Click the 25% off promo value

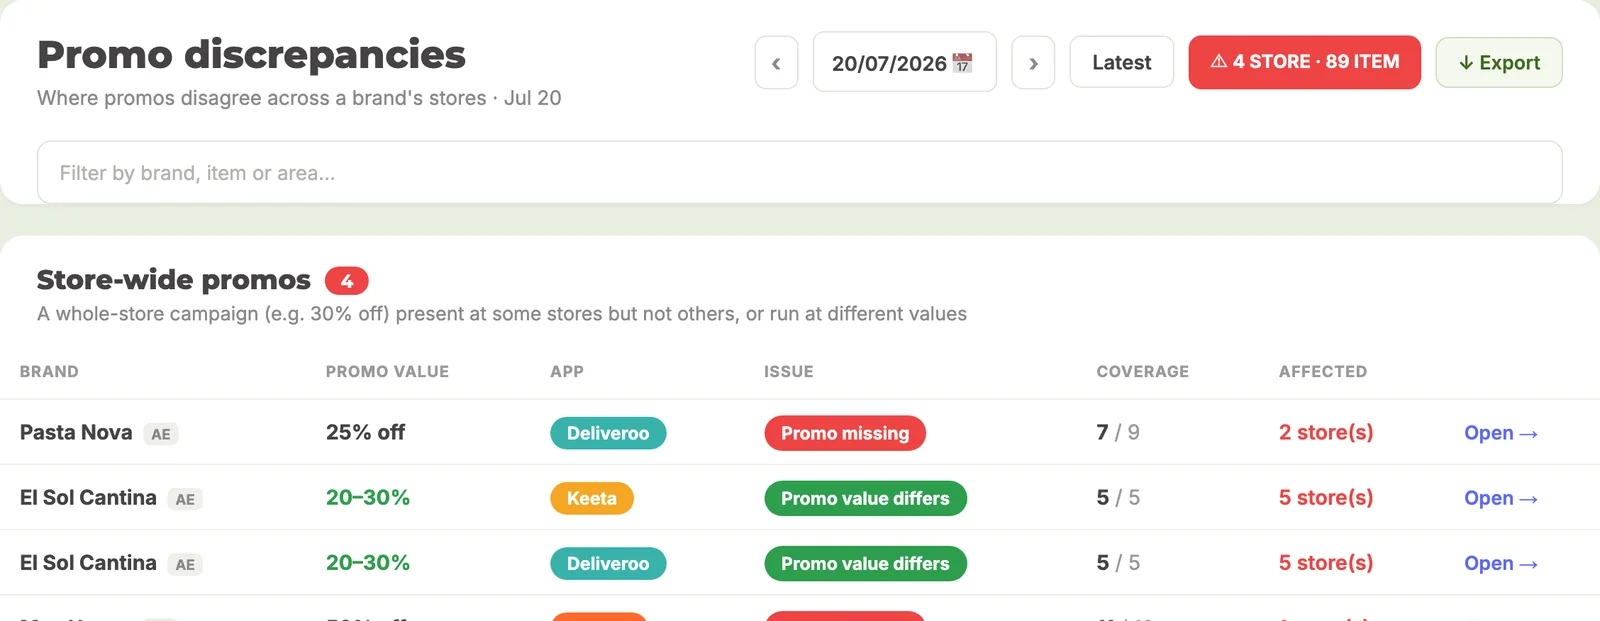pos(365,432)
